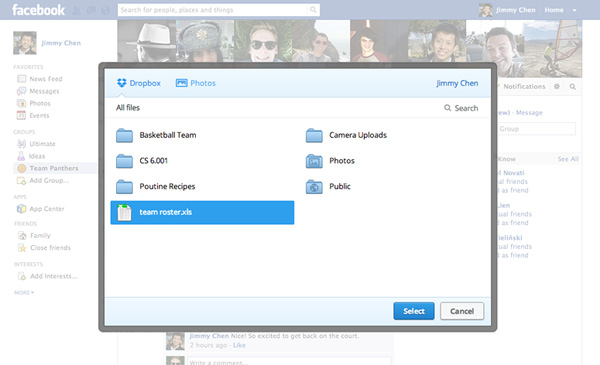Select the team roster.xls file name
The height and width of the screenshot is (365, 600).
click(x=165, y=212)
